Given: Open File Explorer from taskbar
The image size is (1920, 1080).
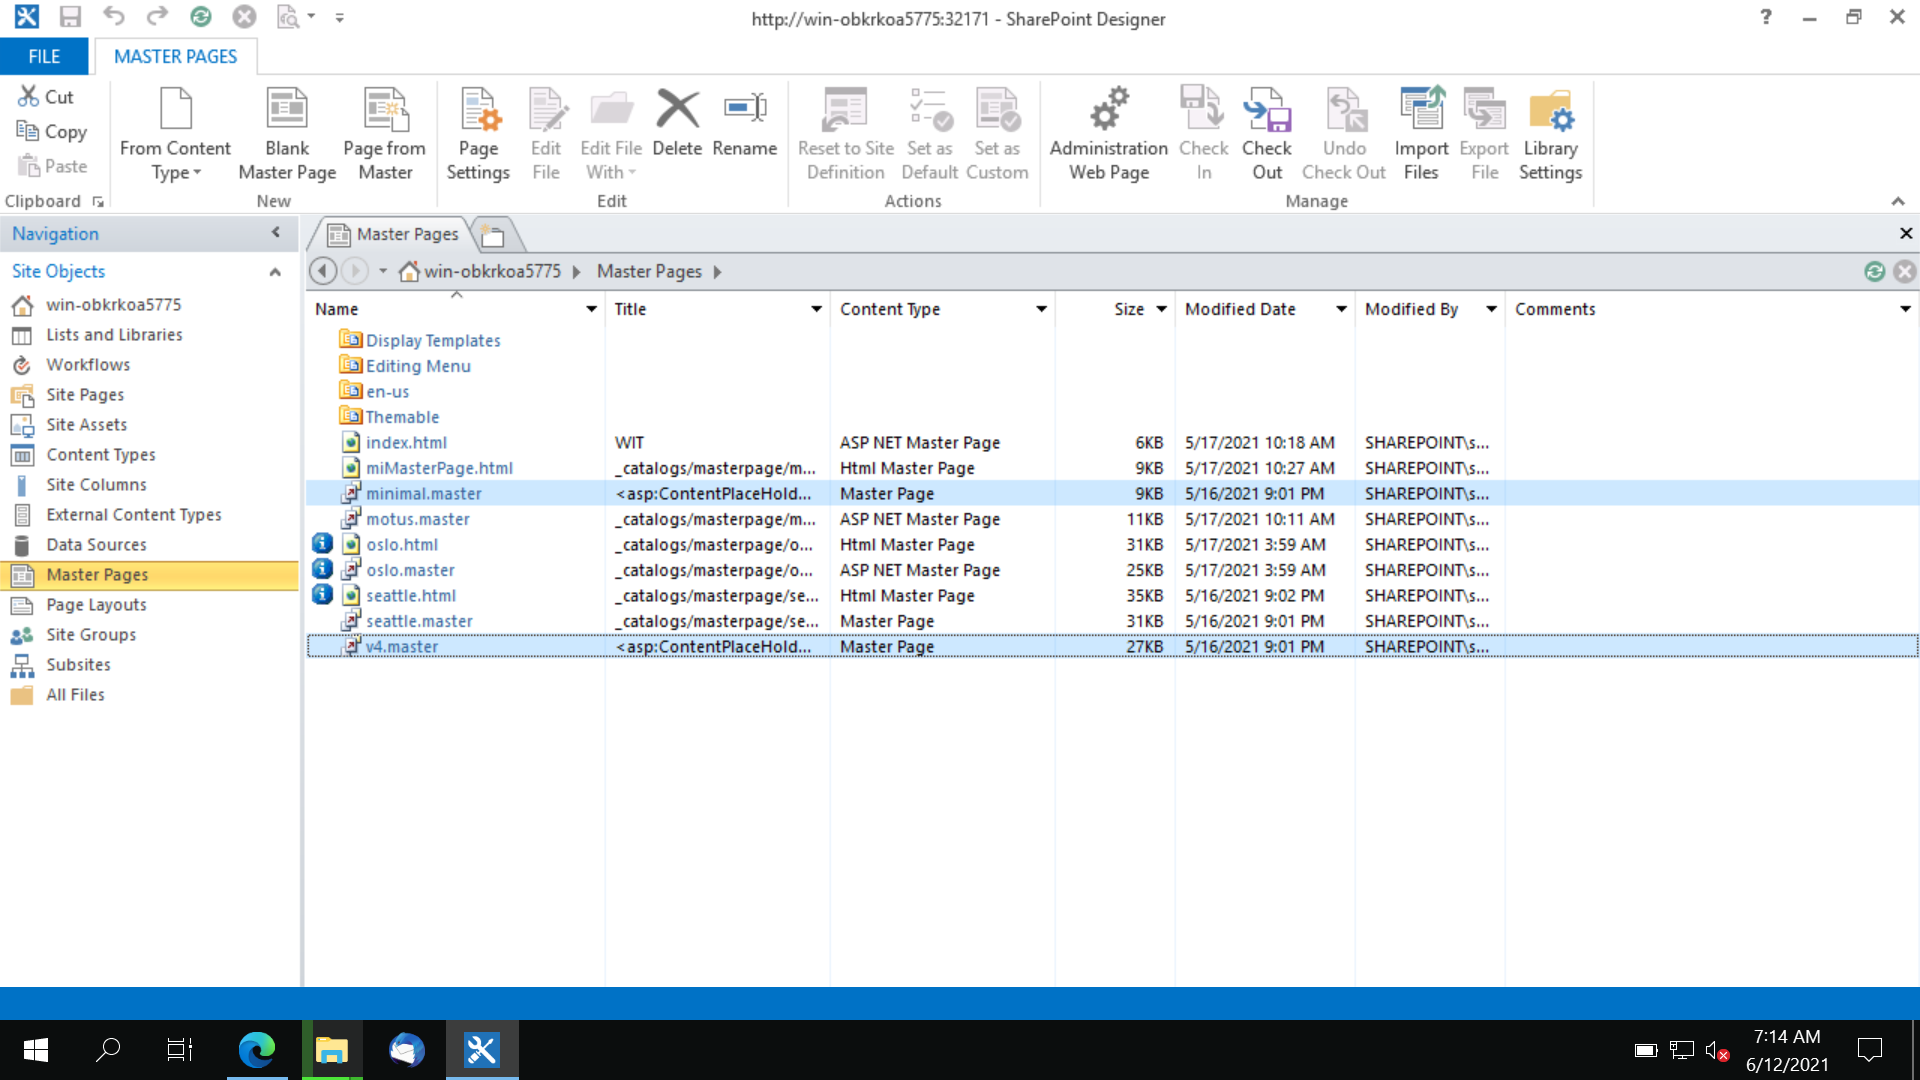Looking at the screenshot, I should [x=331, y=1050].
